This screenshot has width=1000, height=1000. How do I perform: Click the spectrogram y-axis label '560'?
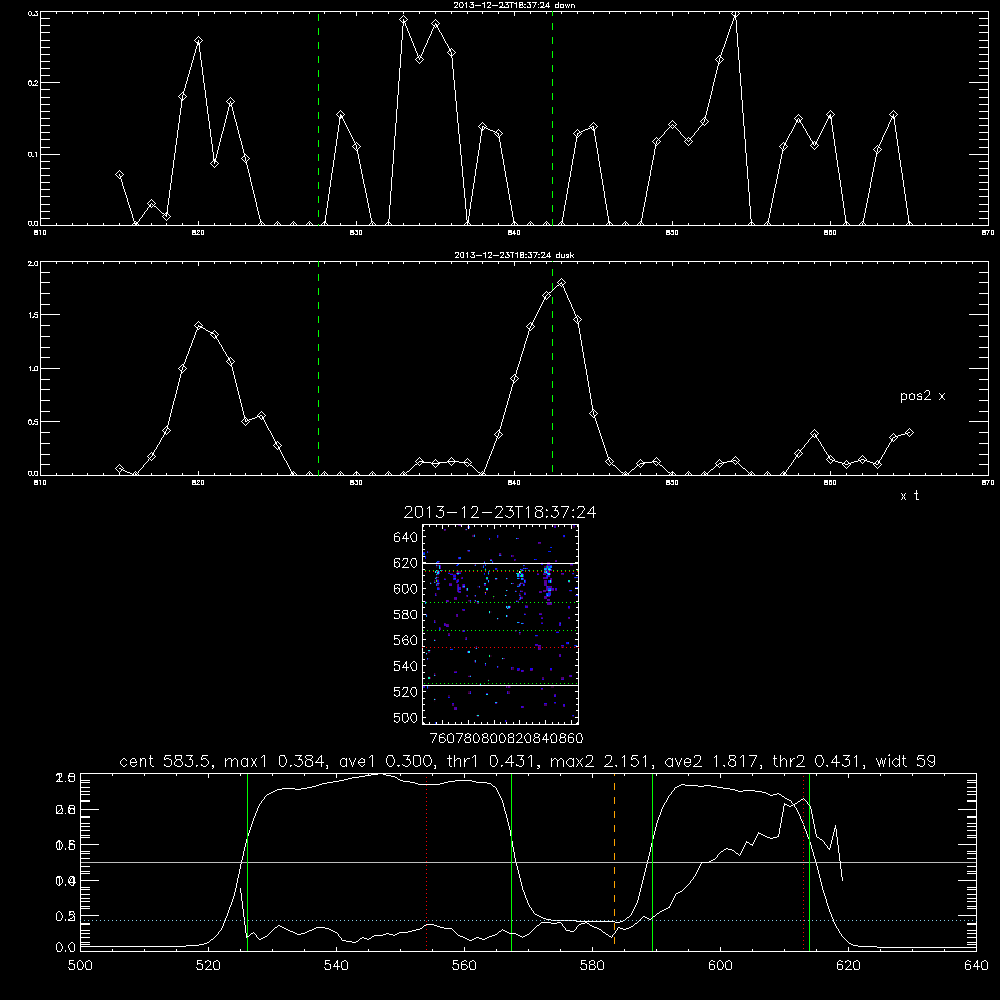coord(406,640)
